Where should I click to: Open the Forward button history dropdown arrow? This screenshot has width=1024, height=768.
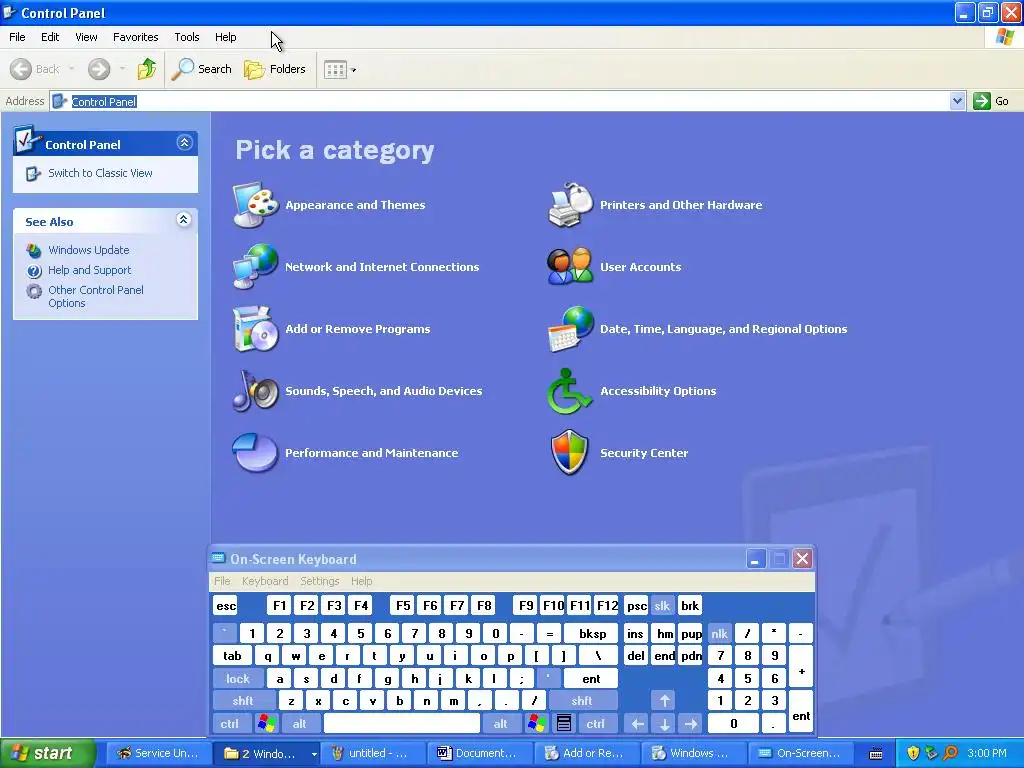pyautogui.click(x=122, y=69)
